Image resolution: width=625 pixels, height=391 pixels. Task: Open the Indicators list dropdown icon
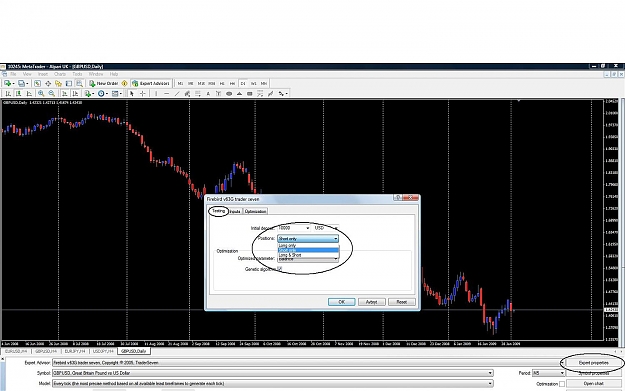tap(88, 93)
